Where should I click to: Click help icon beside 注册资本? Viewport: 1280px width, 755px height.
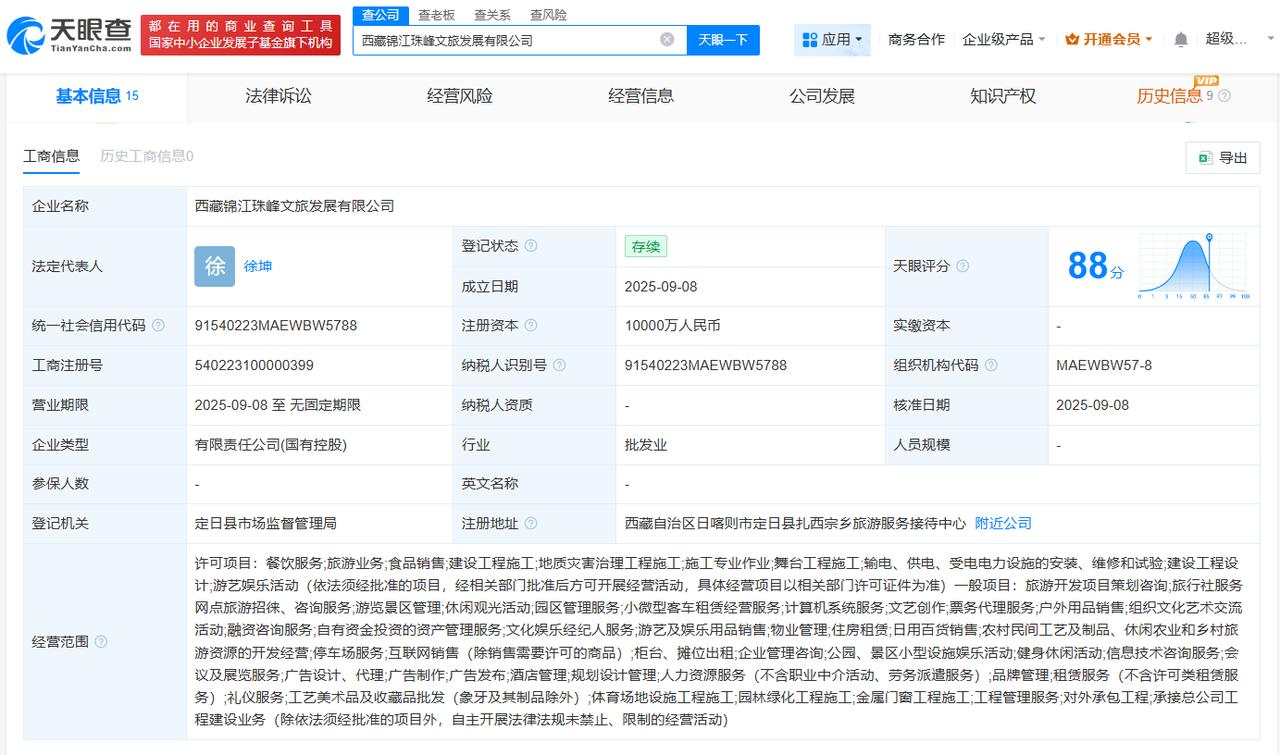(x=531, y=326)
